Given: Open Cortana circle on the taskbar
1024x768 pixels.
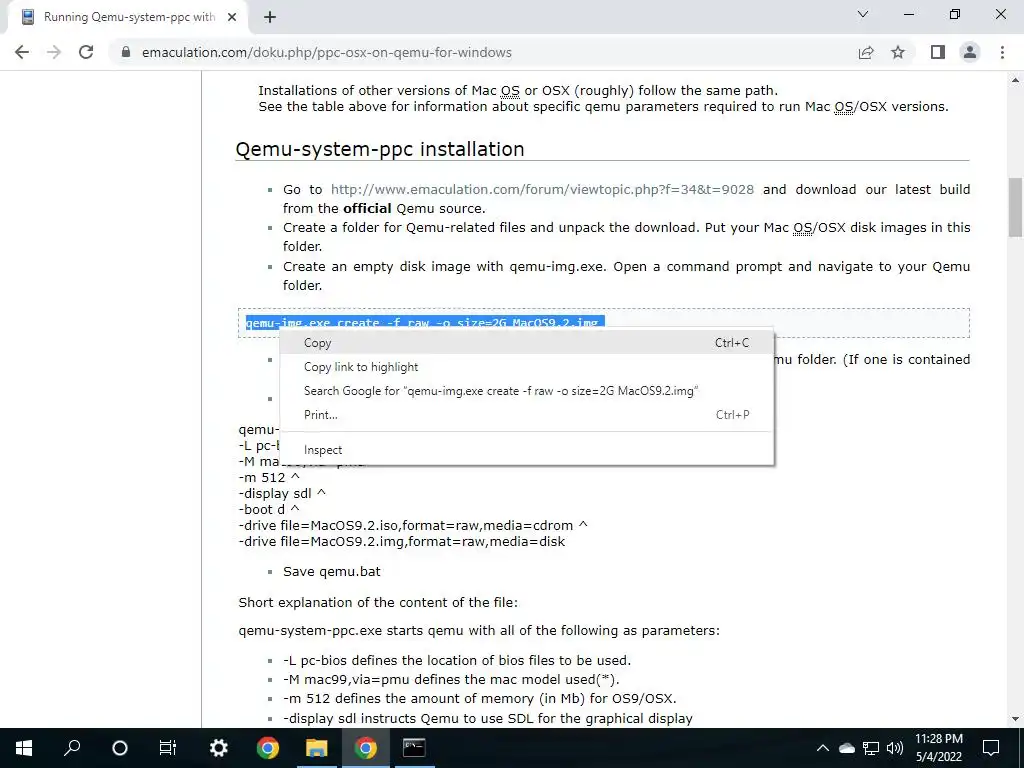Looking at the screenshot, I should coord(120,748).
